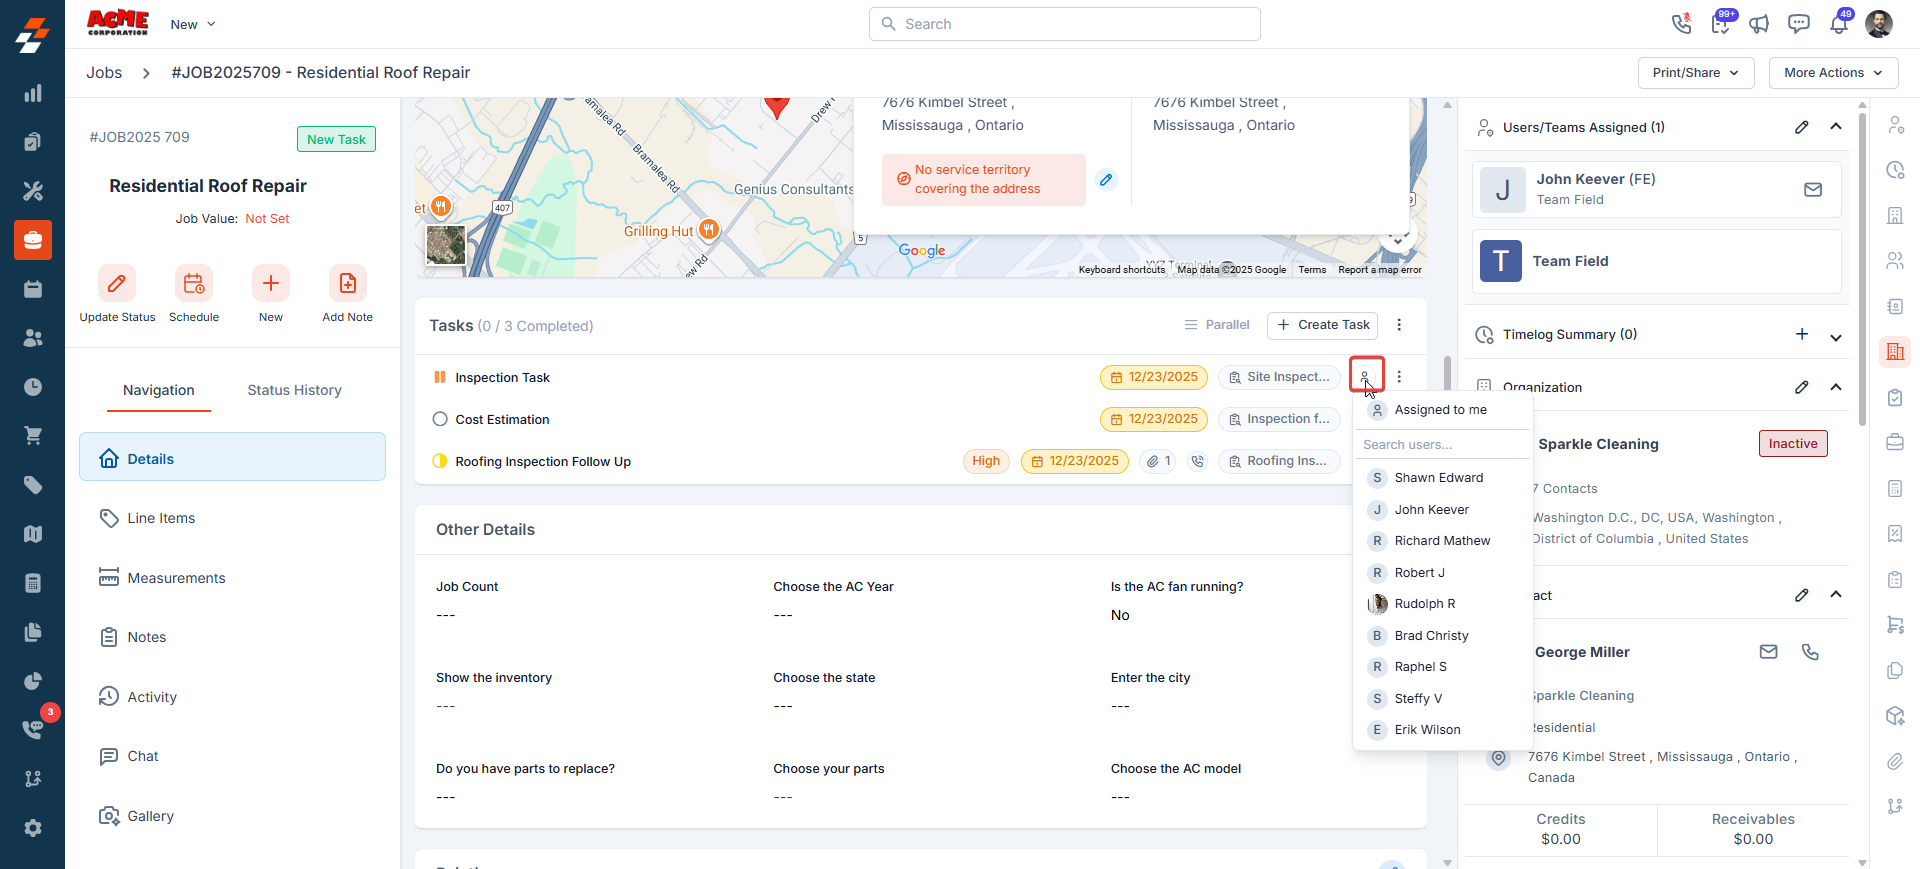This screenshot has width=1920, height=869.
Task: Click assign user icon on Inspection Task
Action: coord(1366,376)
